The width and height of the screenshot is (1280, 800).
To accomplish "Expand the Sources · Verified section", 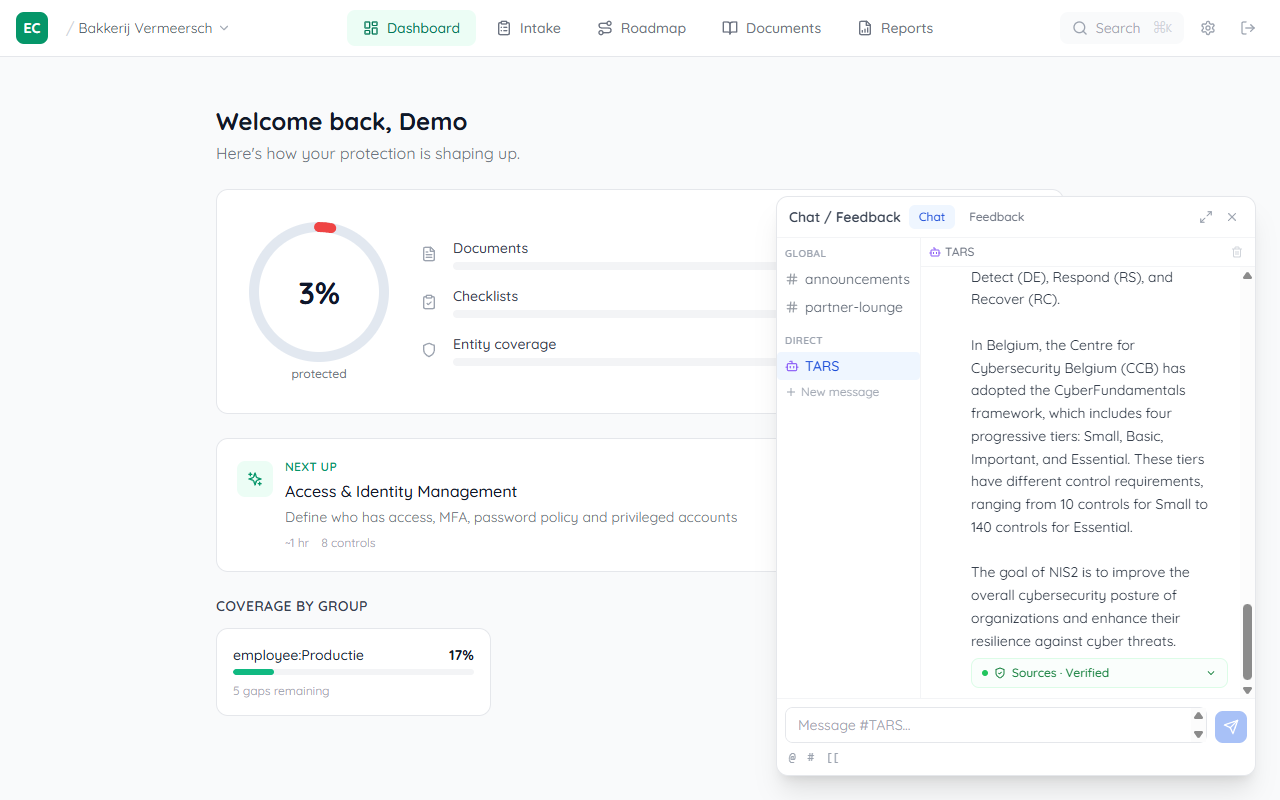I will [1099, 673].
